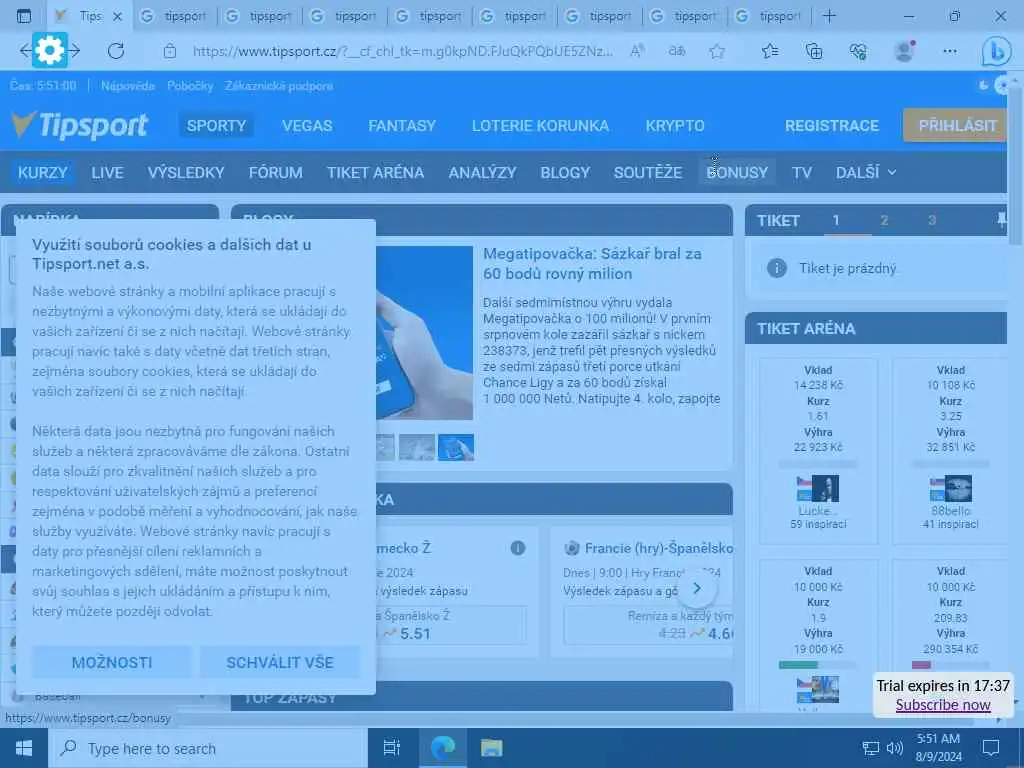Select the TV tab
The width and height of the screenshot is (1024, 768).
click(x=802, y=172)
